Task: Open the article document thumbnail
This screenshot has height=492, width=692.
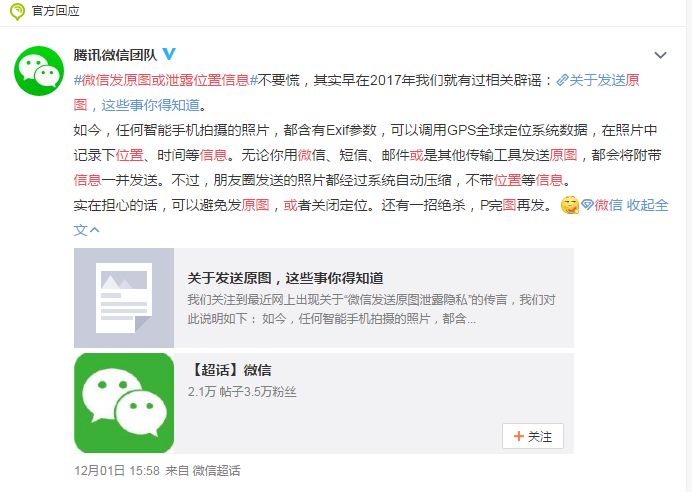Action: (x=124, y=298)
